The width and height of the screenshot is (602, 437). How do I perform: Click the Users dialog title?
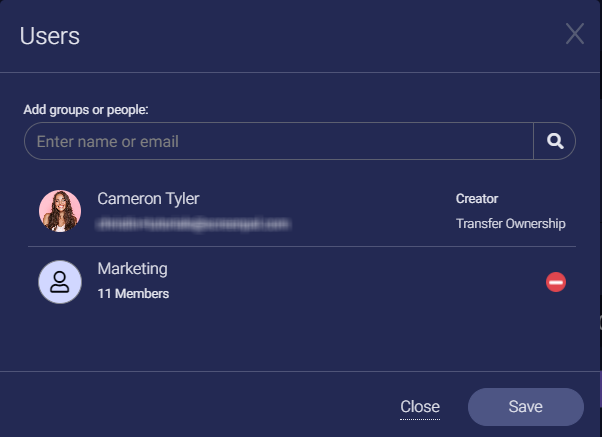(50, 37)
